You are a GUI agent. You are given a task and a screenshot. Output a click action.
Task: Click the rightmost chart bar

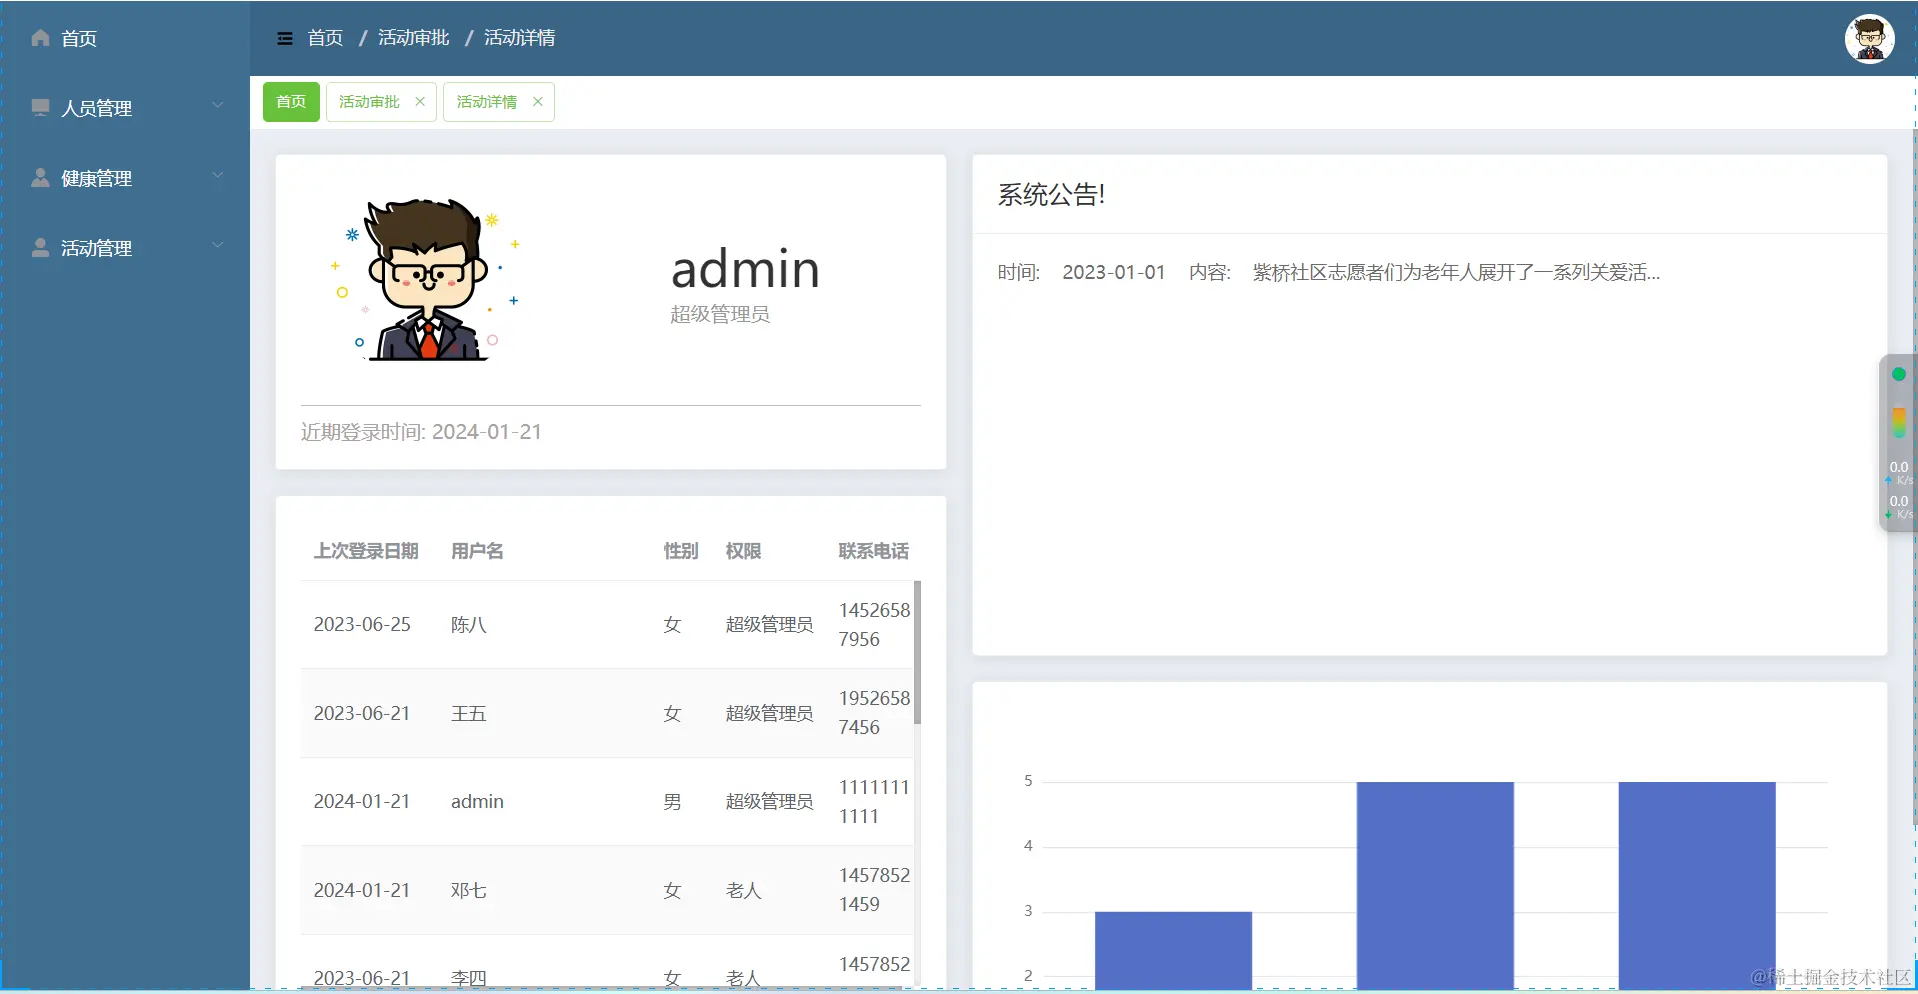(x=1697, y=885)
